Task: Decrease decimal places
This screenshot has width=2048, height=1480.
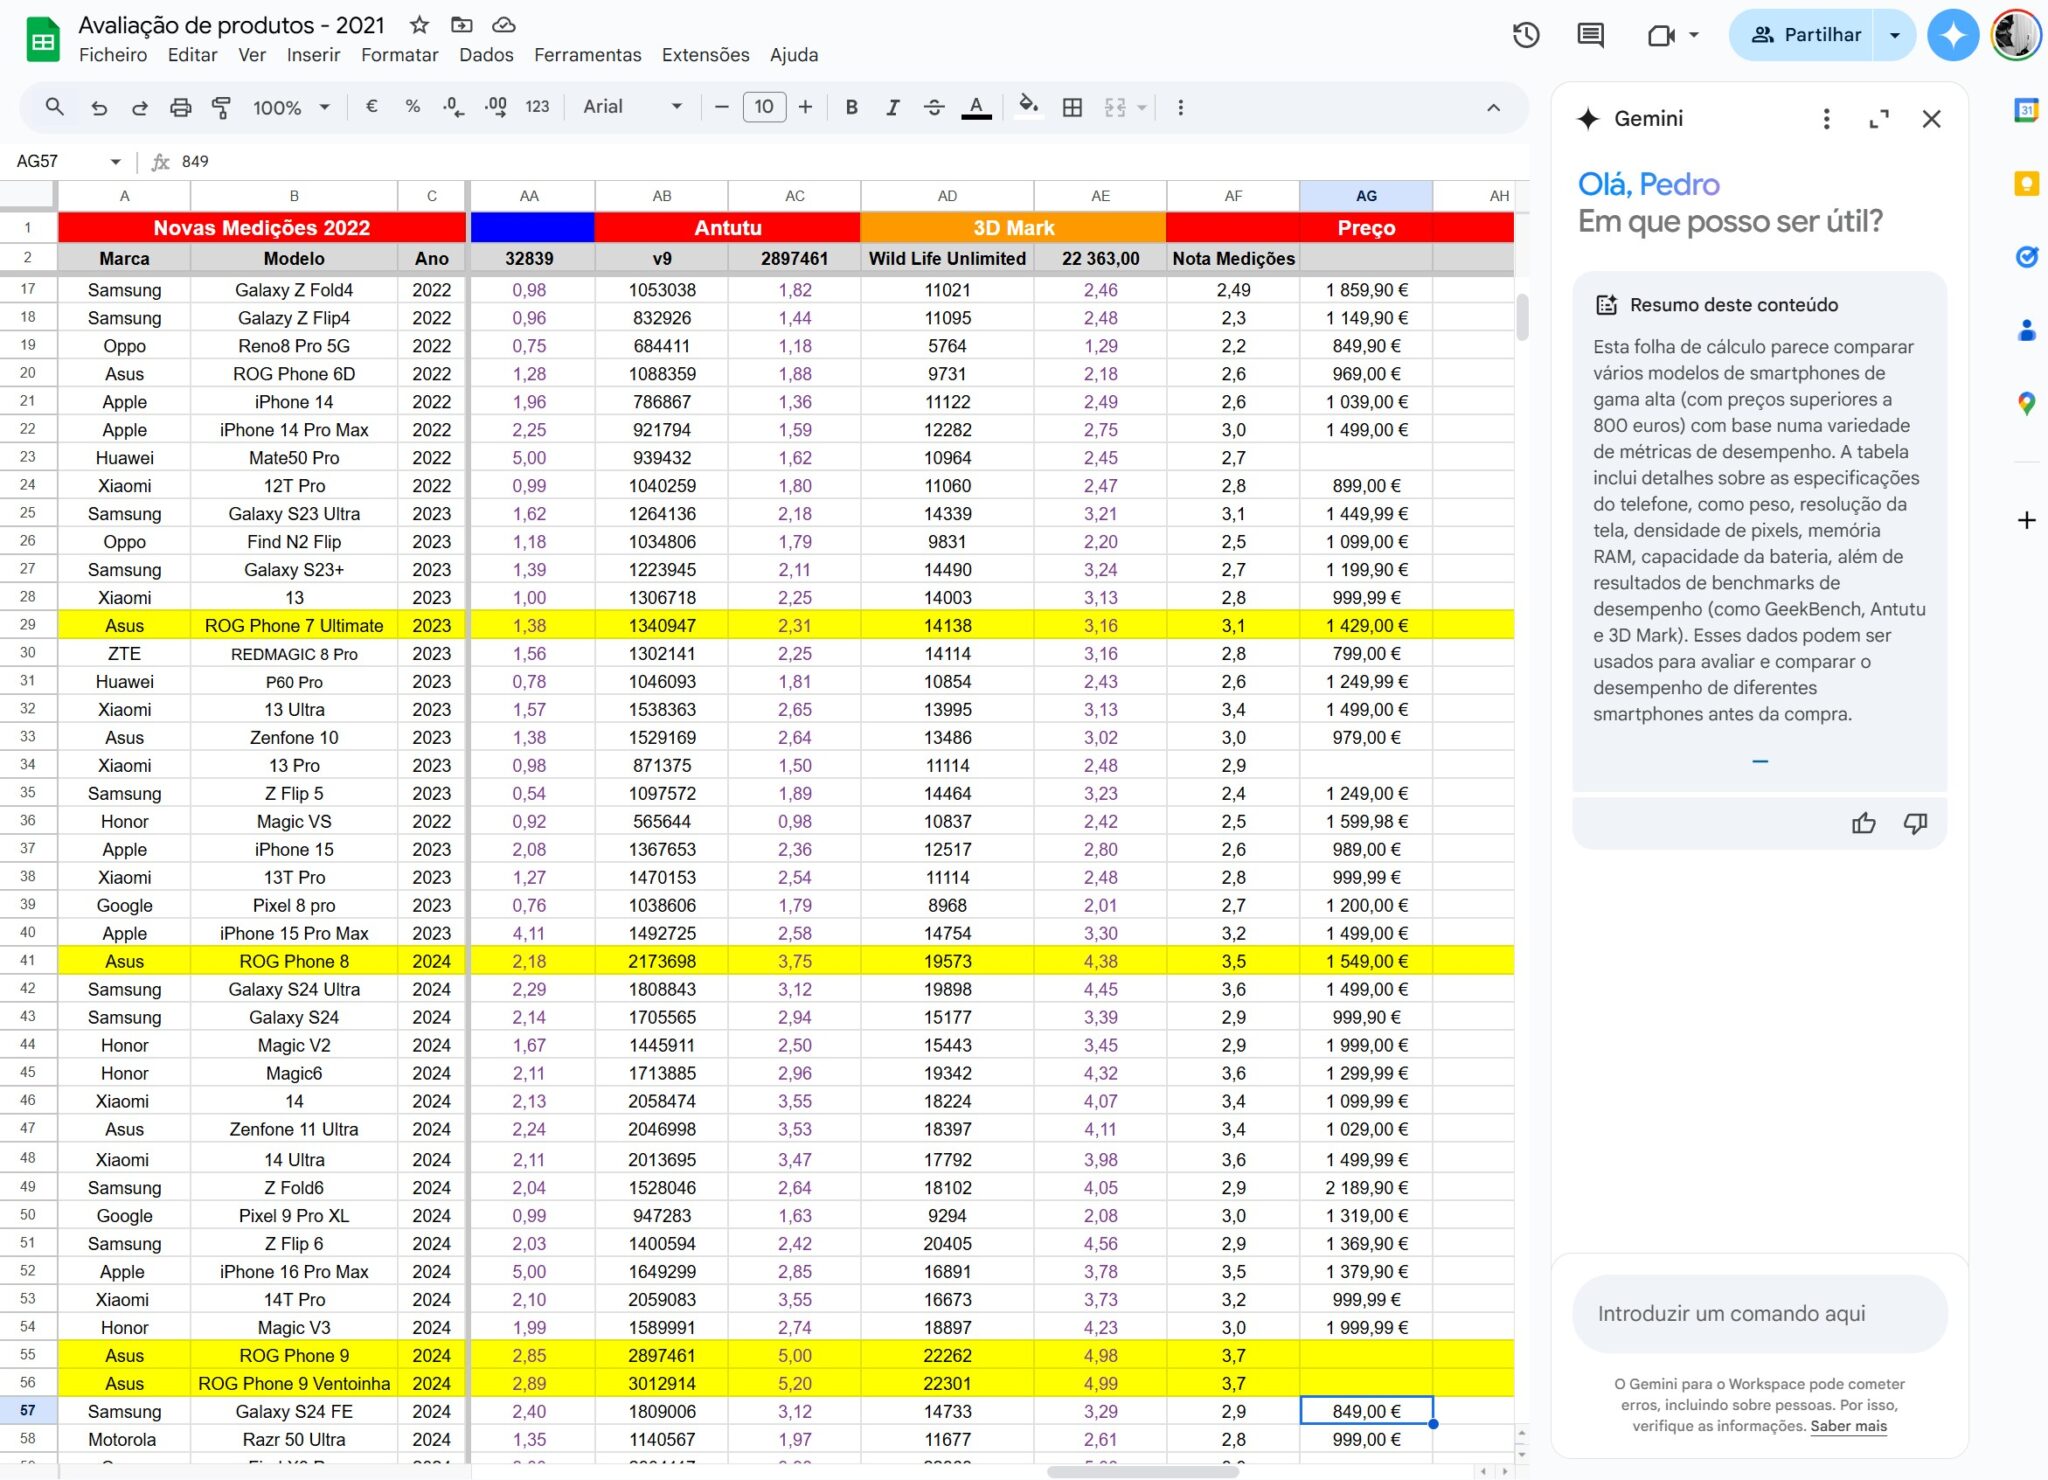Action: point(453,106)
